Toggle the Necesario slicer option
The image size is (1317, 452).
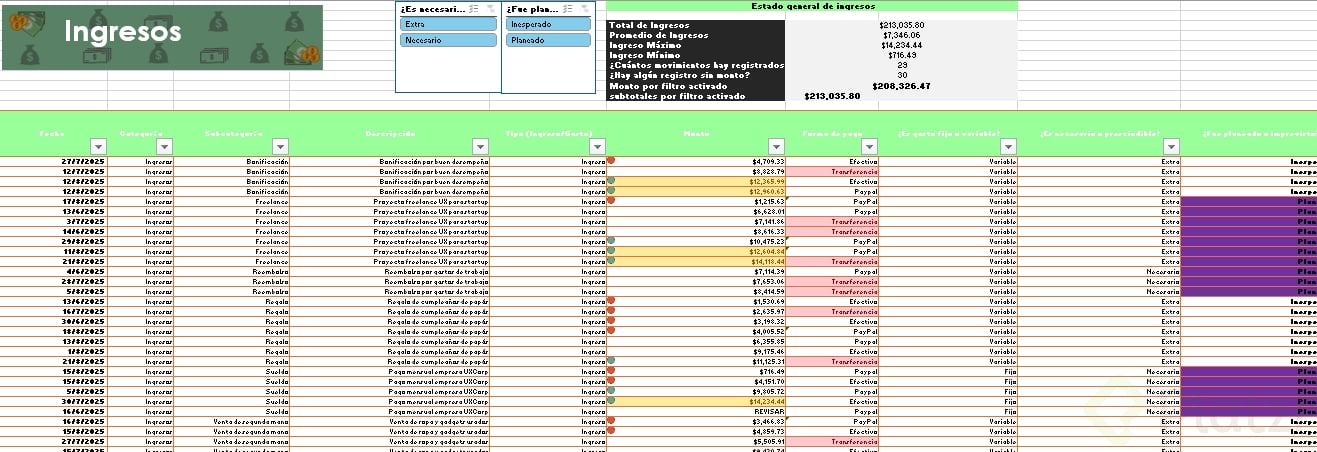point(449,40)
